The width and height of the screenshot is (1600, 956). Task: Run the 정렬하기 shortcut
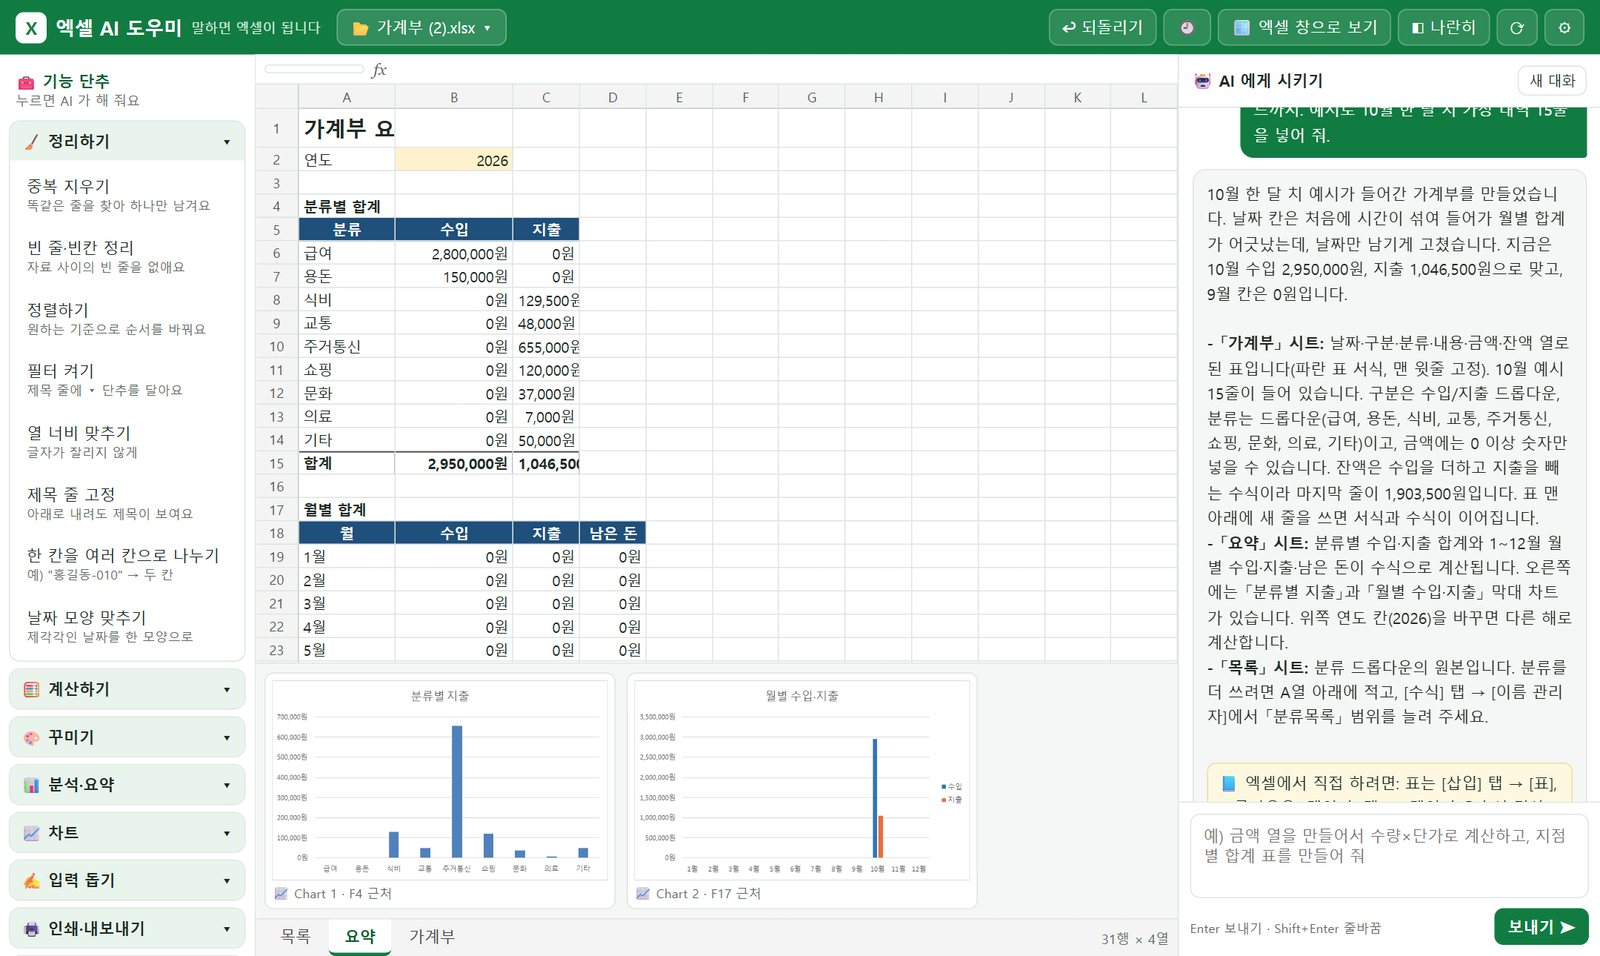tap(127, 318)
